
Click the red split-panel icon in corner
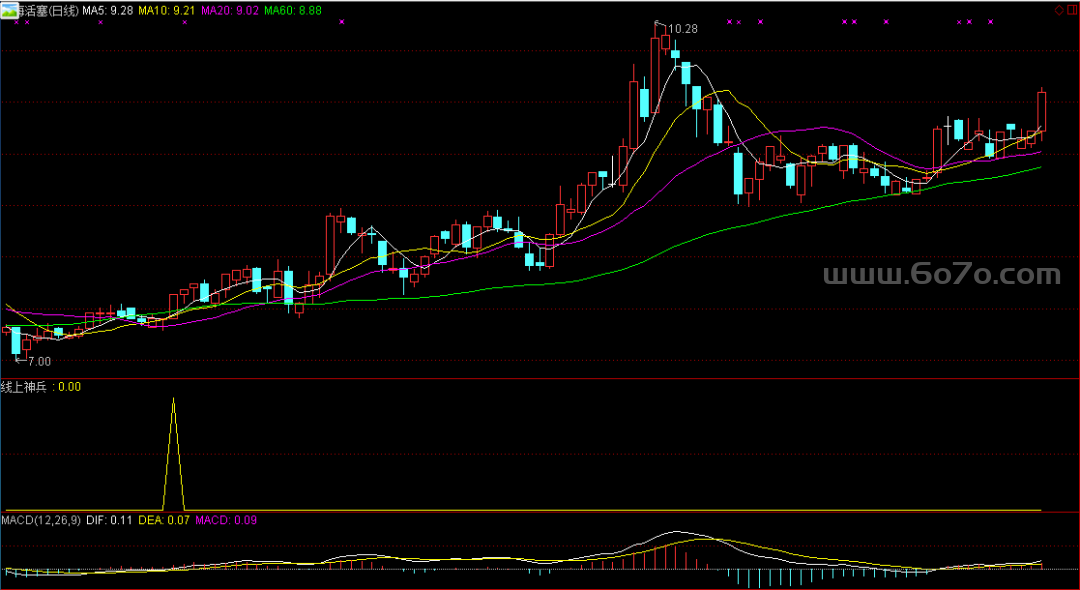coord(1072,9)
